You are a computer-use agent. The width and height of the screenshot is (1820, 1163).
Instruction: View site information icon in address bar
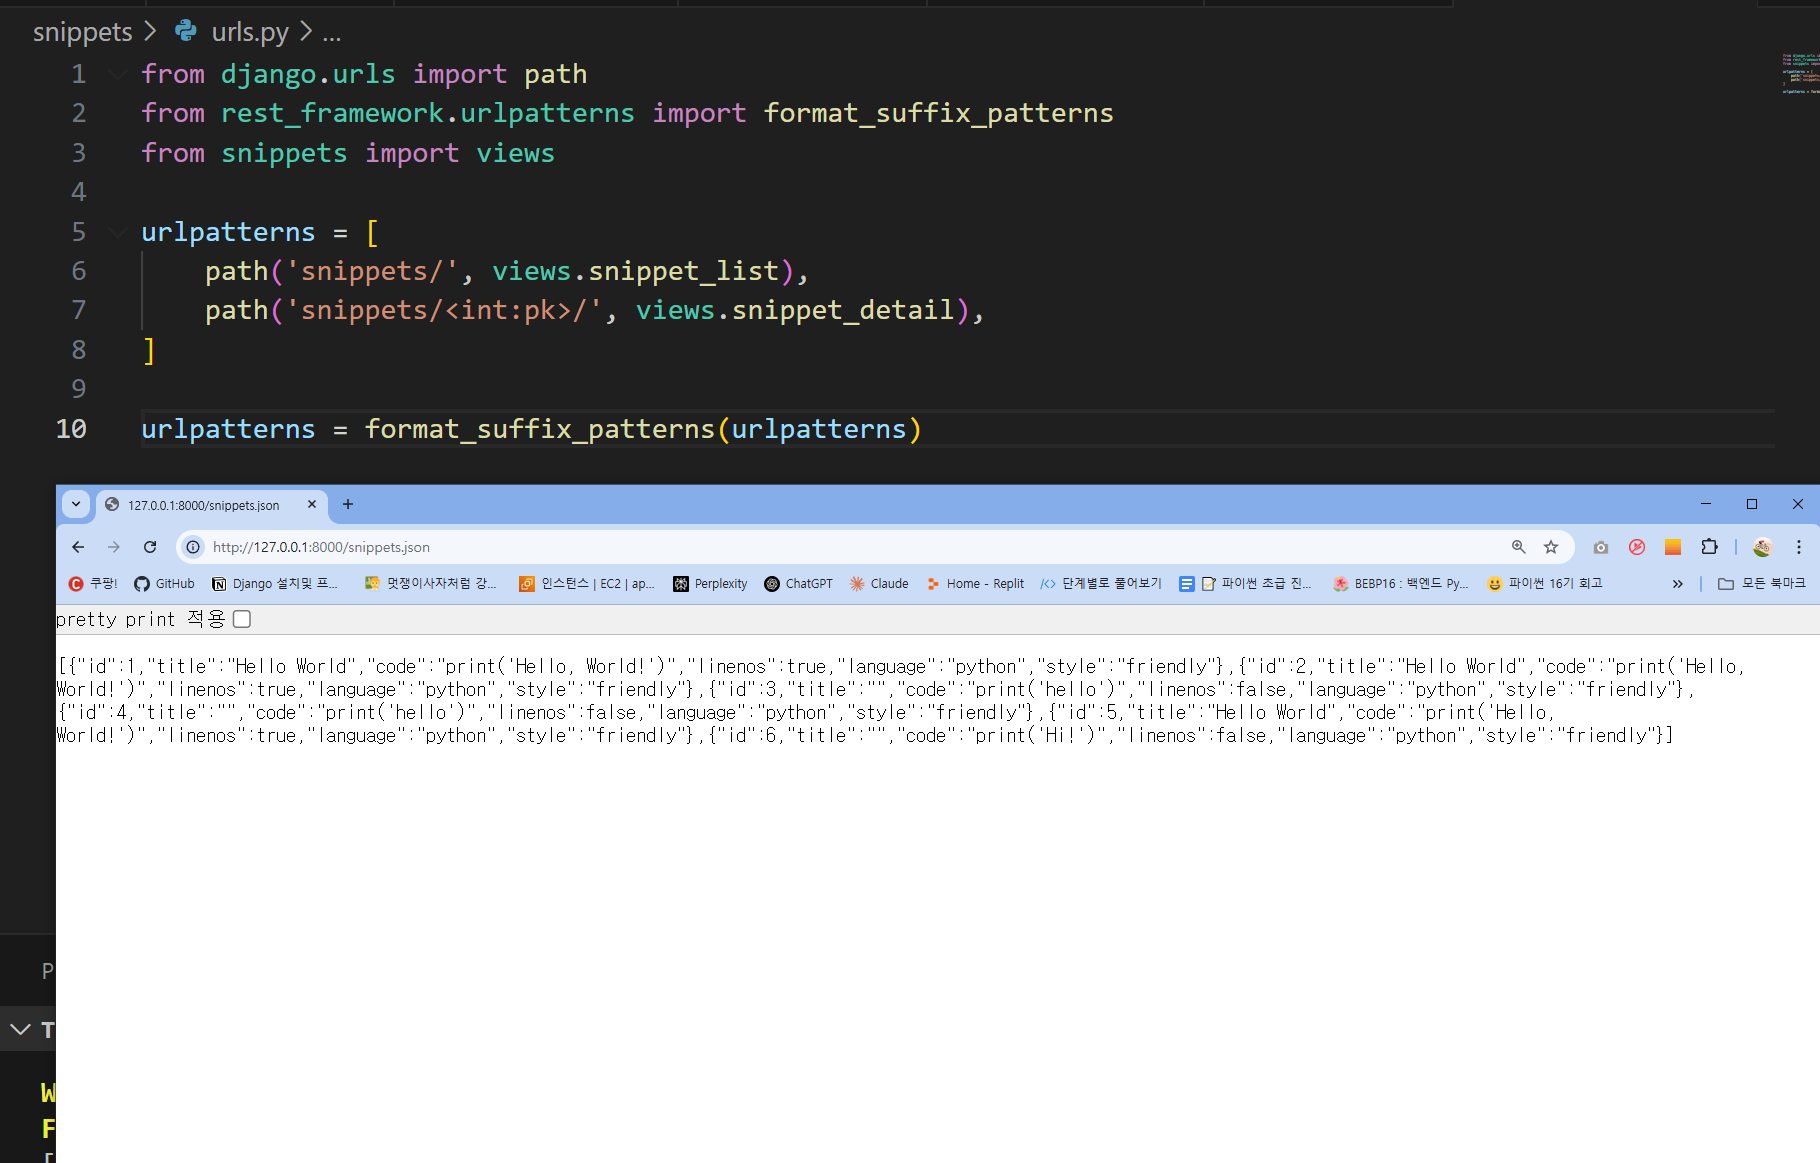coord(193,547)
